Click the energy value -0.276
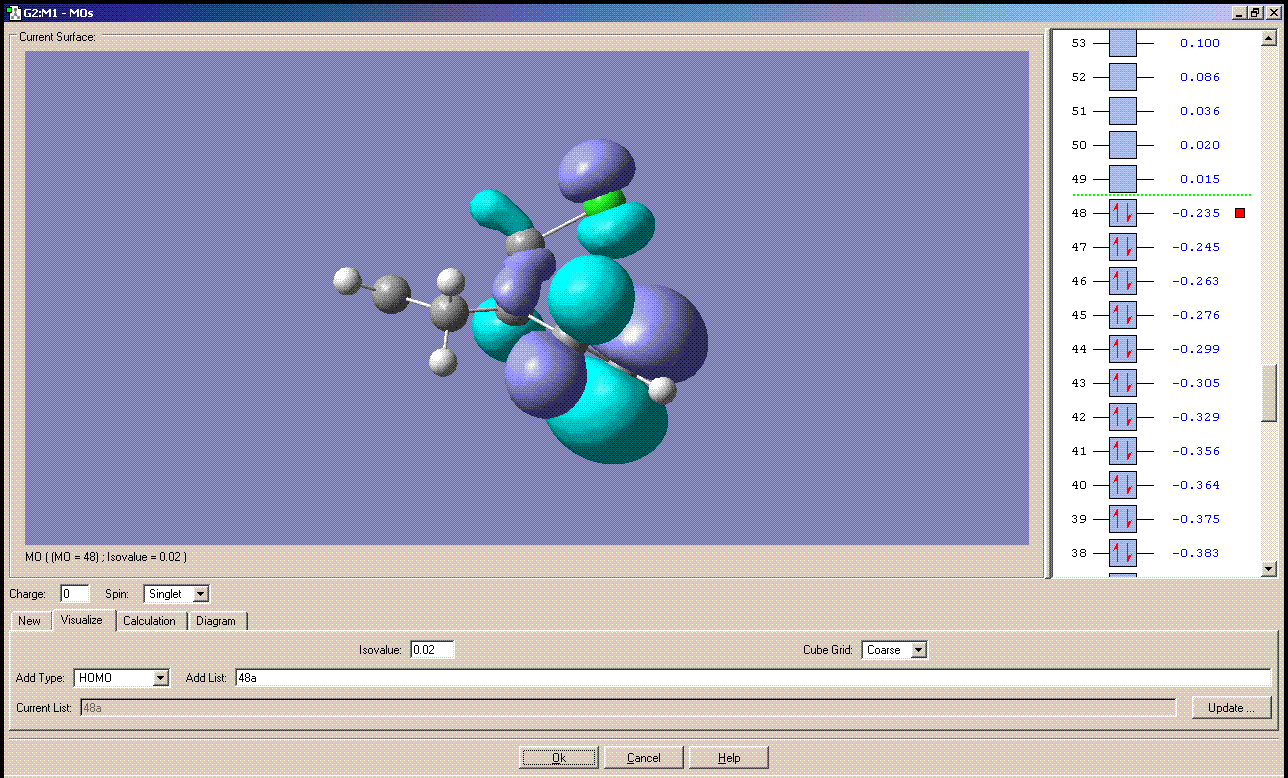Screen dimensions: 1288x778 click(1196, 315)
